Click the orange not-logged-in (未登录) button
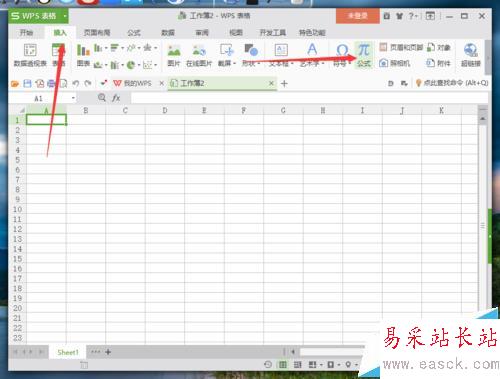This screenshot has height=379, width=500. coord(358,16)
